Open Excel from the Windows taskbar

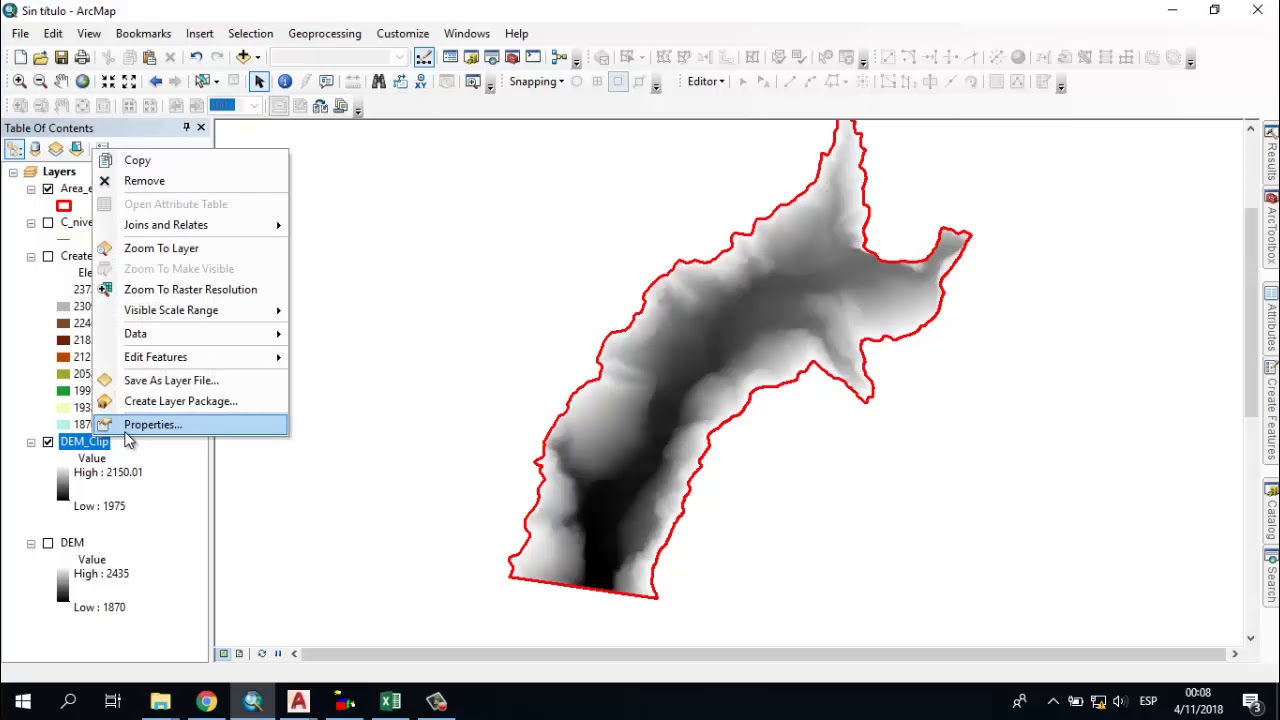coord(390,702)
